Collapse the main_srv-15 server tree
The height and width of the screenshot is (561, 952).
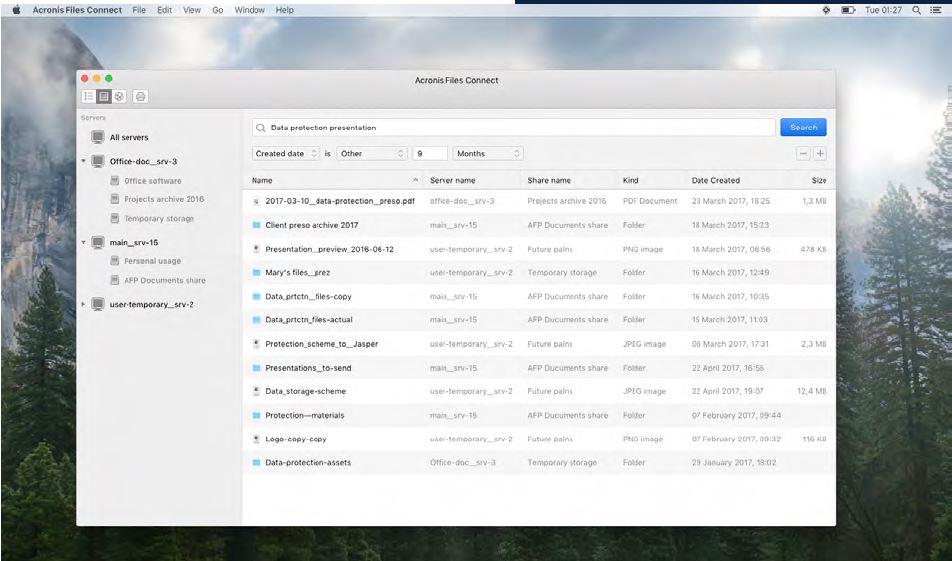click(83, 242)
